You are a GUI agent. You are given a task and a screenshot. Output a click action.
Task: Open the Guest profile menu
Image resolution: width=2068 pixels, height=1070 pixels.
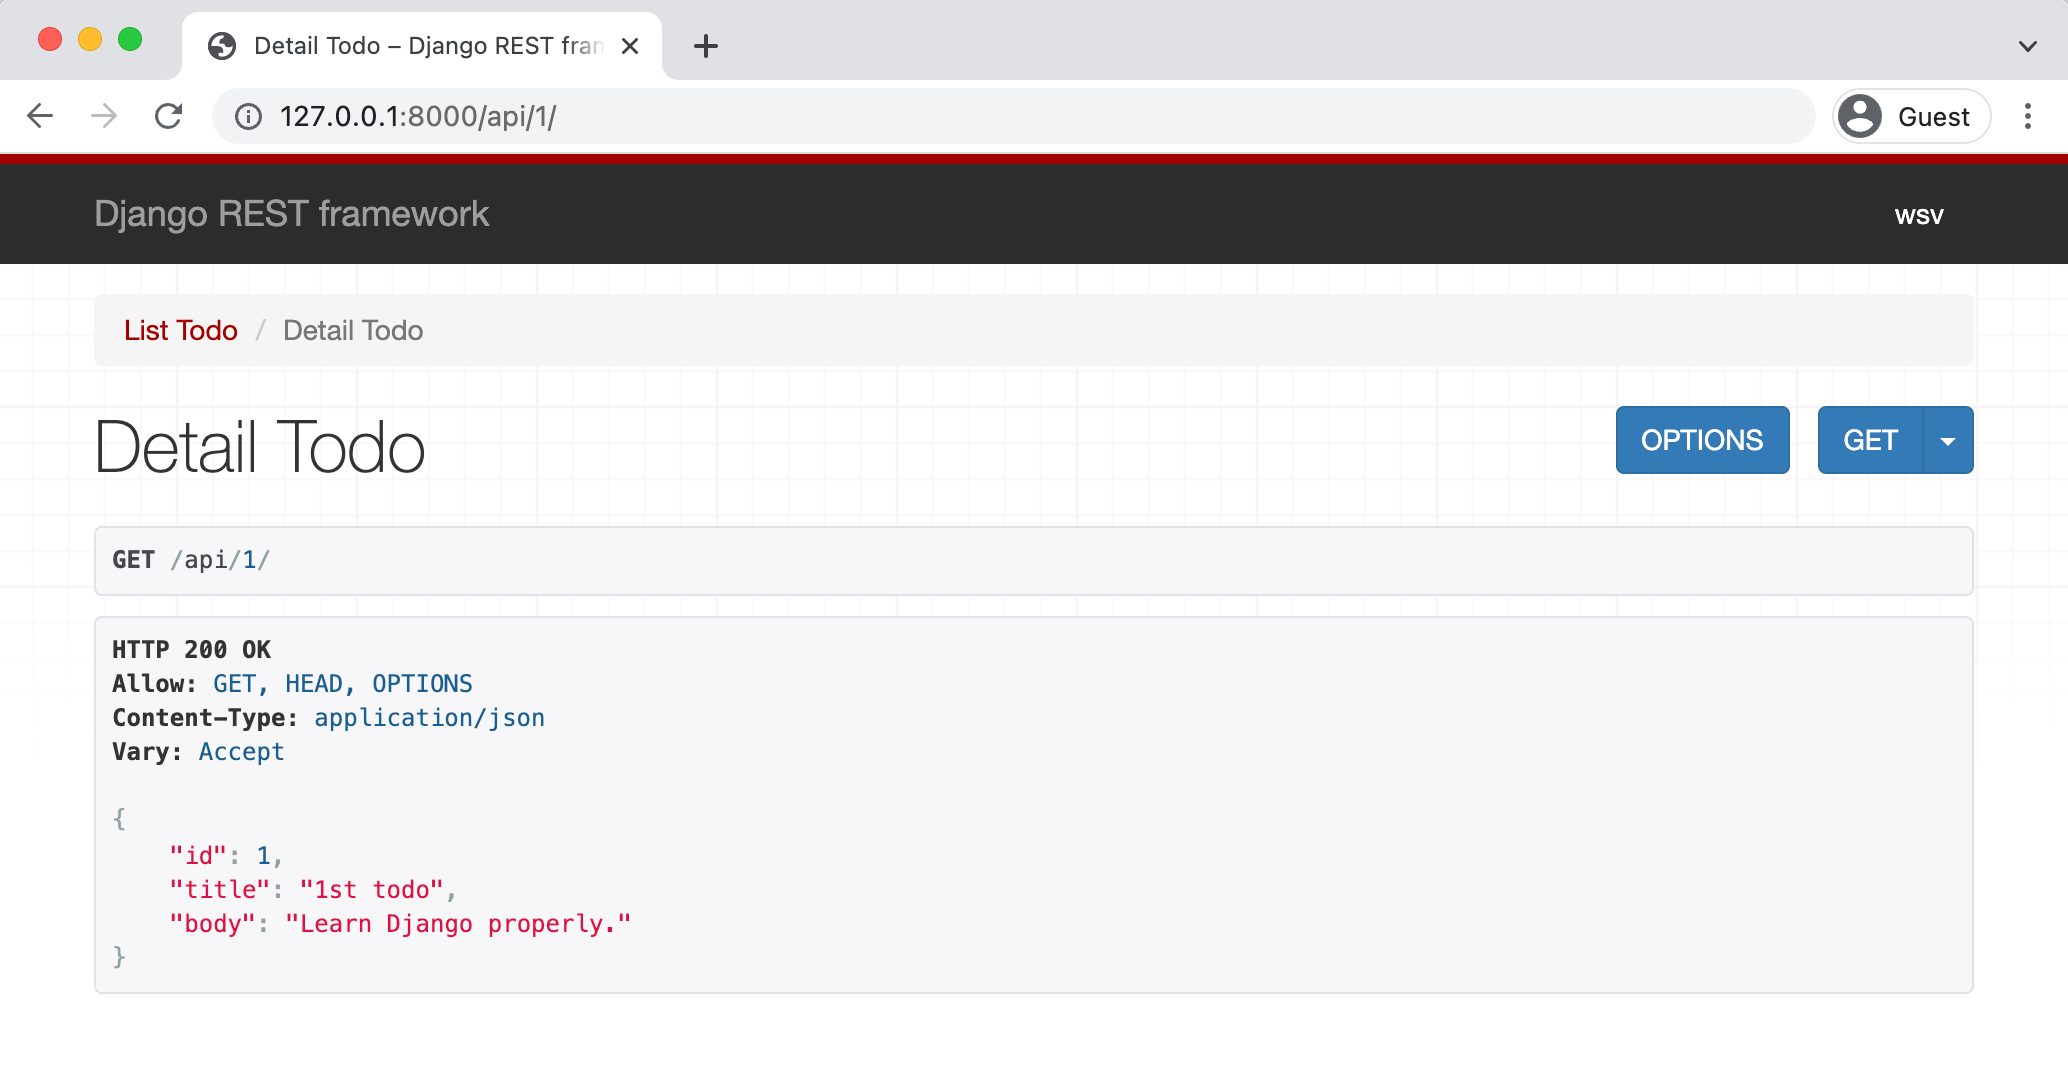(1912, 116)
